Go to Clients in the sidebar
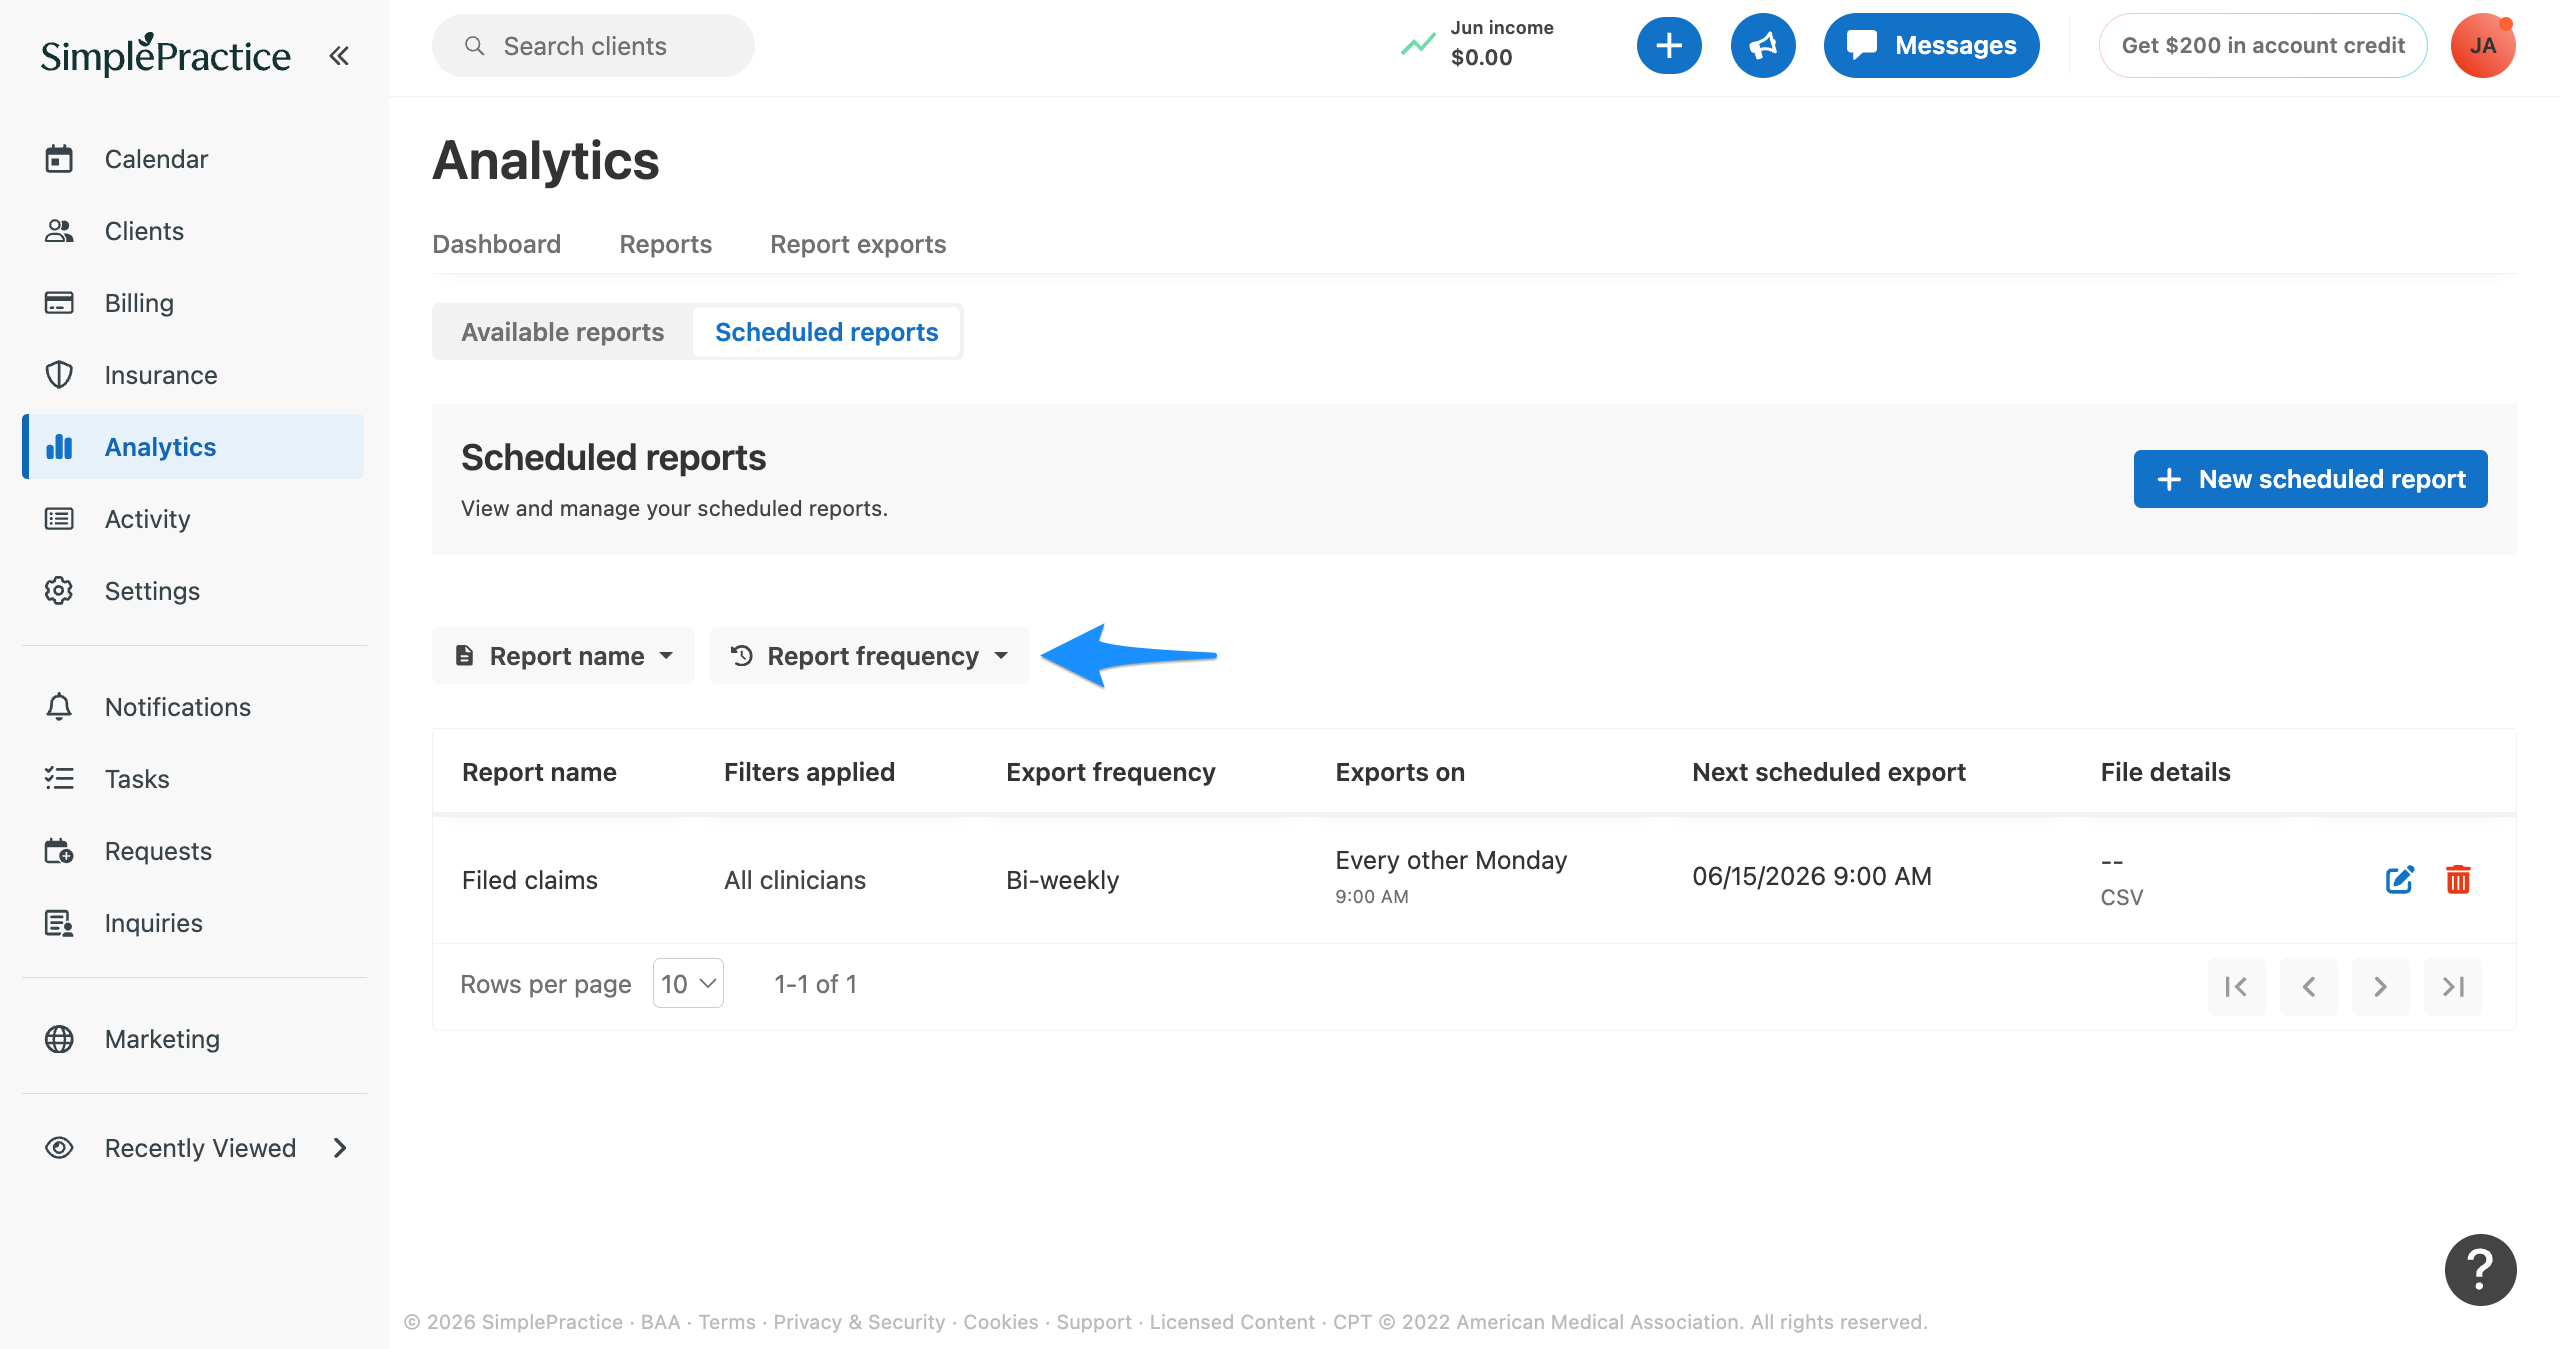This screenshot has height=1349, width=2560. pyautogui.click(x=193, y=231)
